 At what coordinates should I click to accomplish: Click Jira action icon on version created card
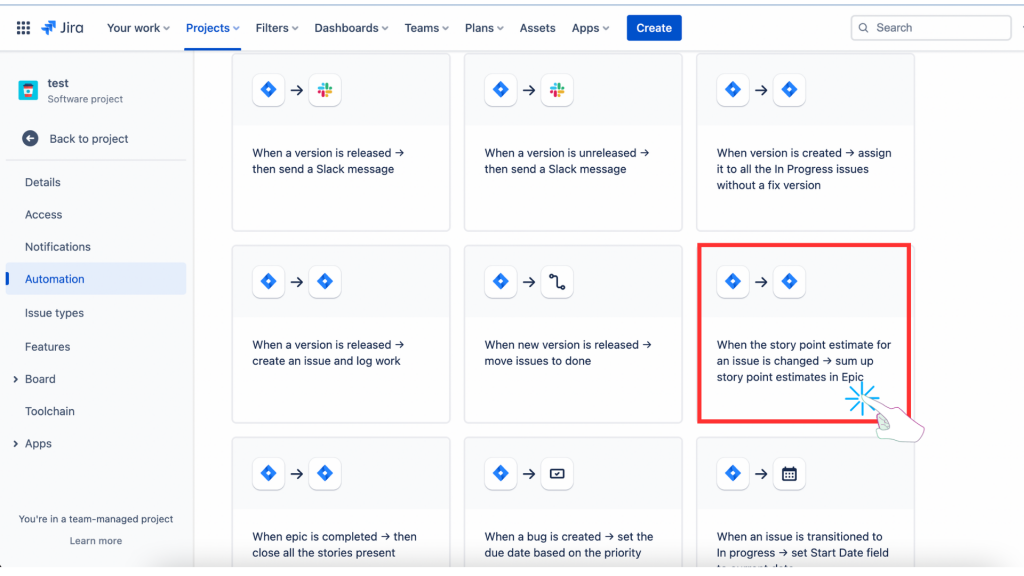point(789,90)
